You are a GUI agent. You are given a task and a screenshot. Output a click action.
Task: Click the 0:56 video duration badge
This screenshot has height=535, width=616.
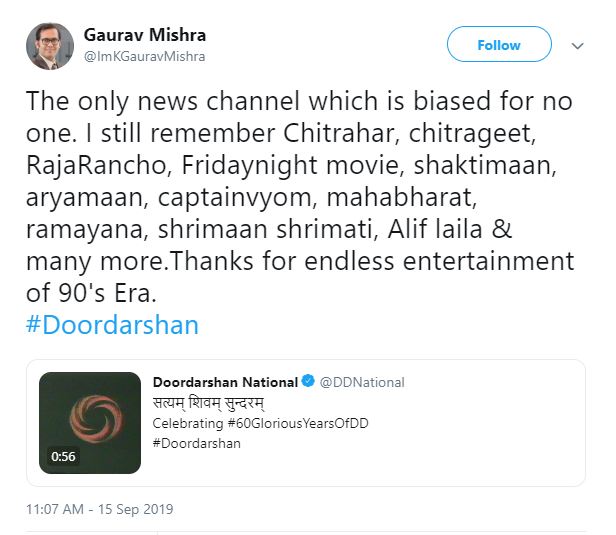point(63,456)
